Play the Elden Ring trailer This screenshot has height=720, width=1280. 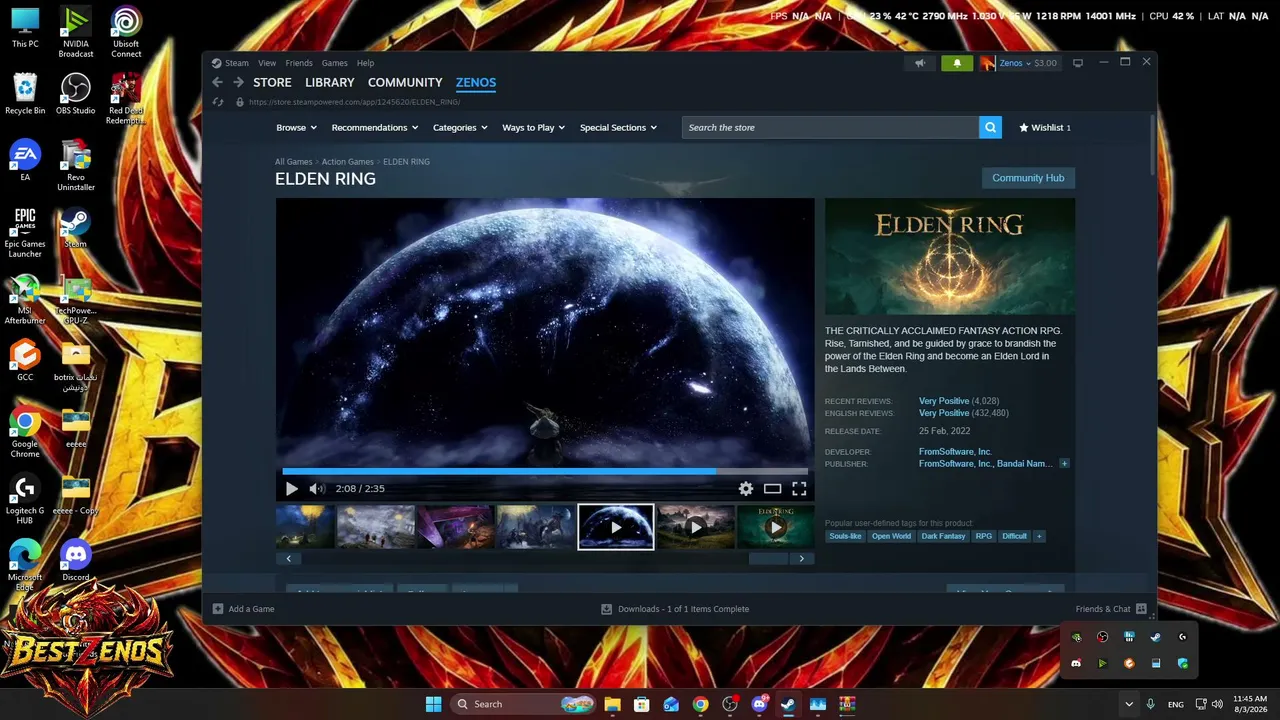pos(291,489)
